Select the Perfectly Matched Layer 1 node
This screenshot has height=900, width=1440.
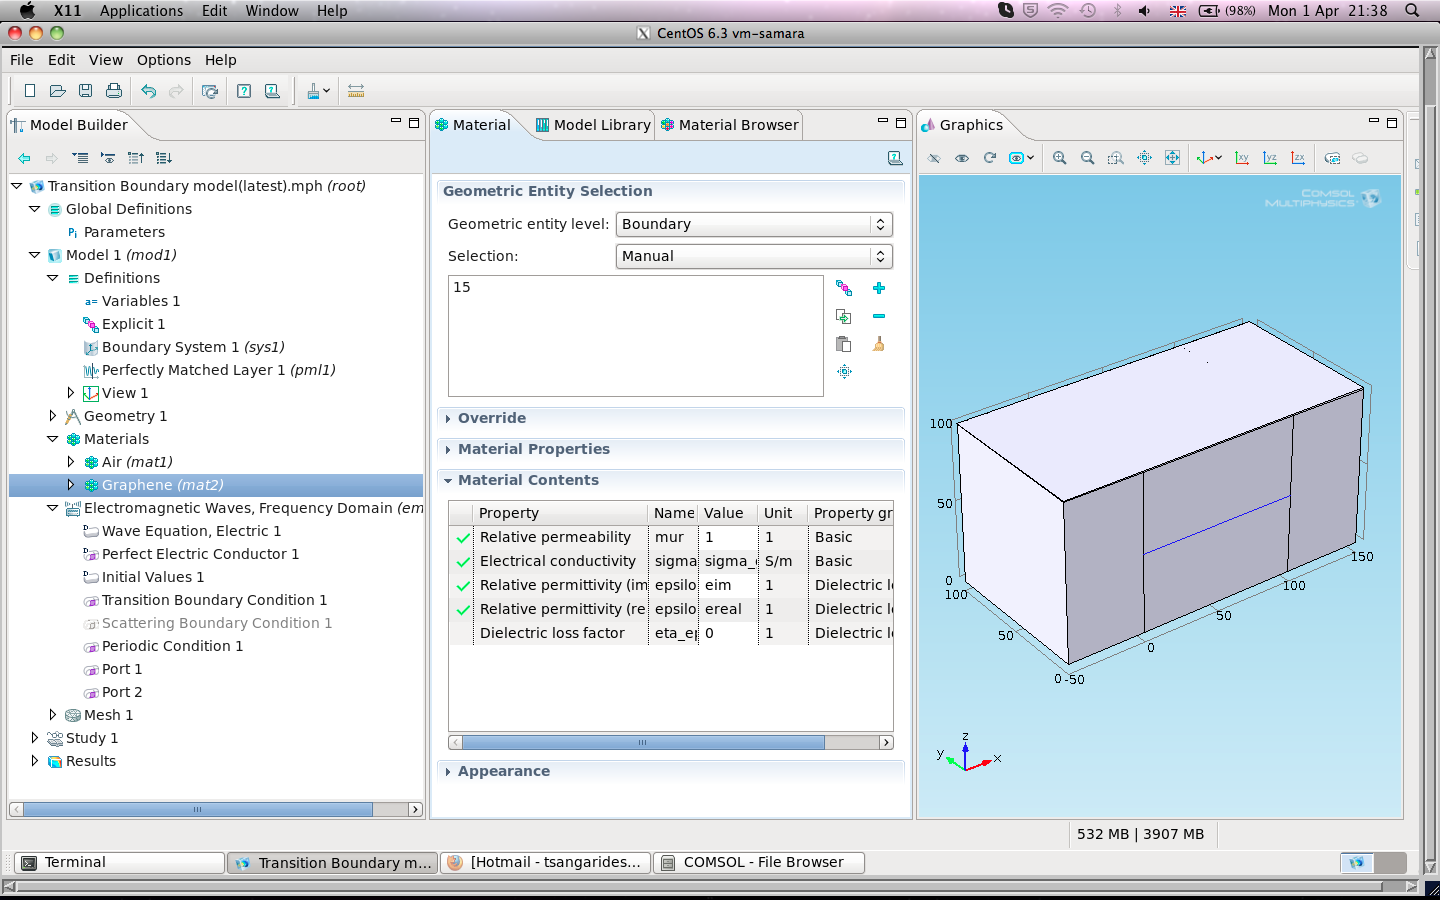point(218,370)
